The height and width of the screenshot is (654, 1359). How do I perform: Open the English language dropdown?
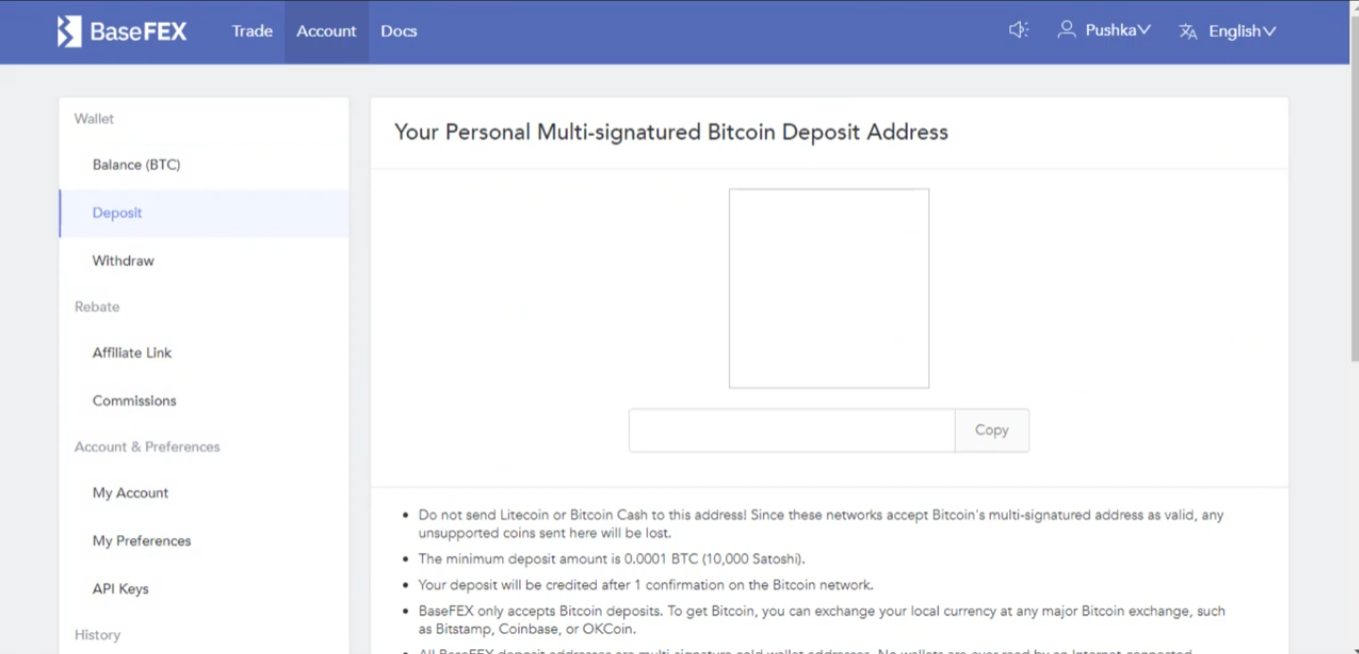tap(1242, 31)
